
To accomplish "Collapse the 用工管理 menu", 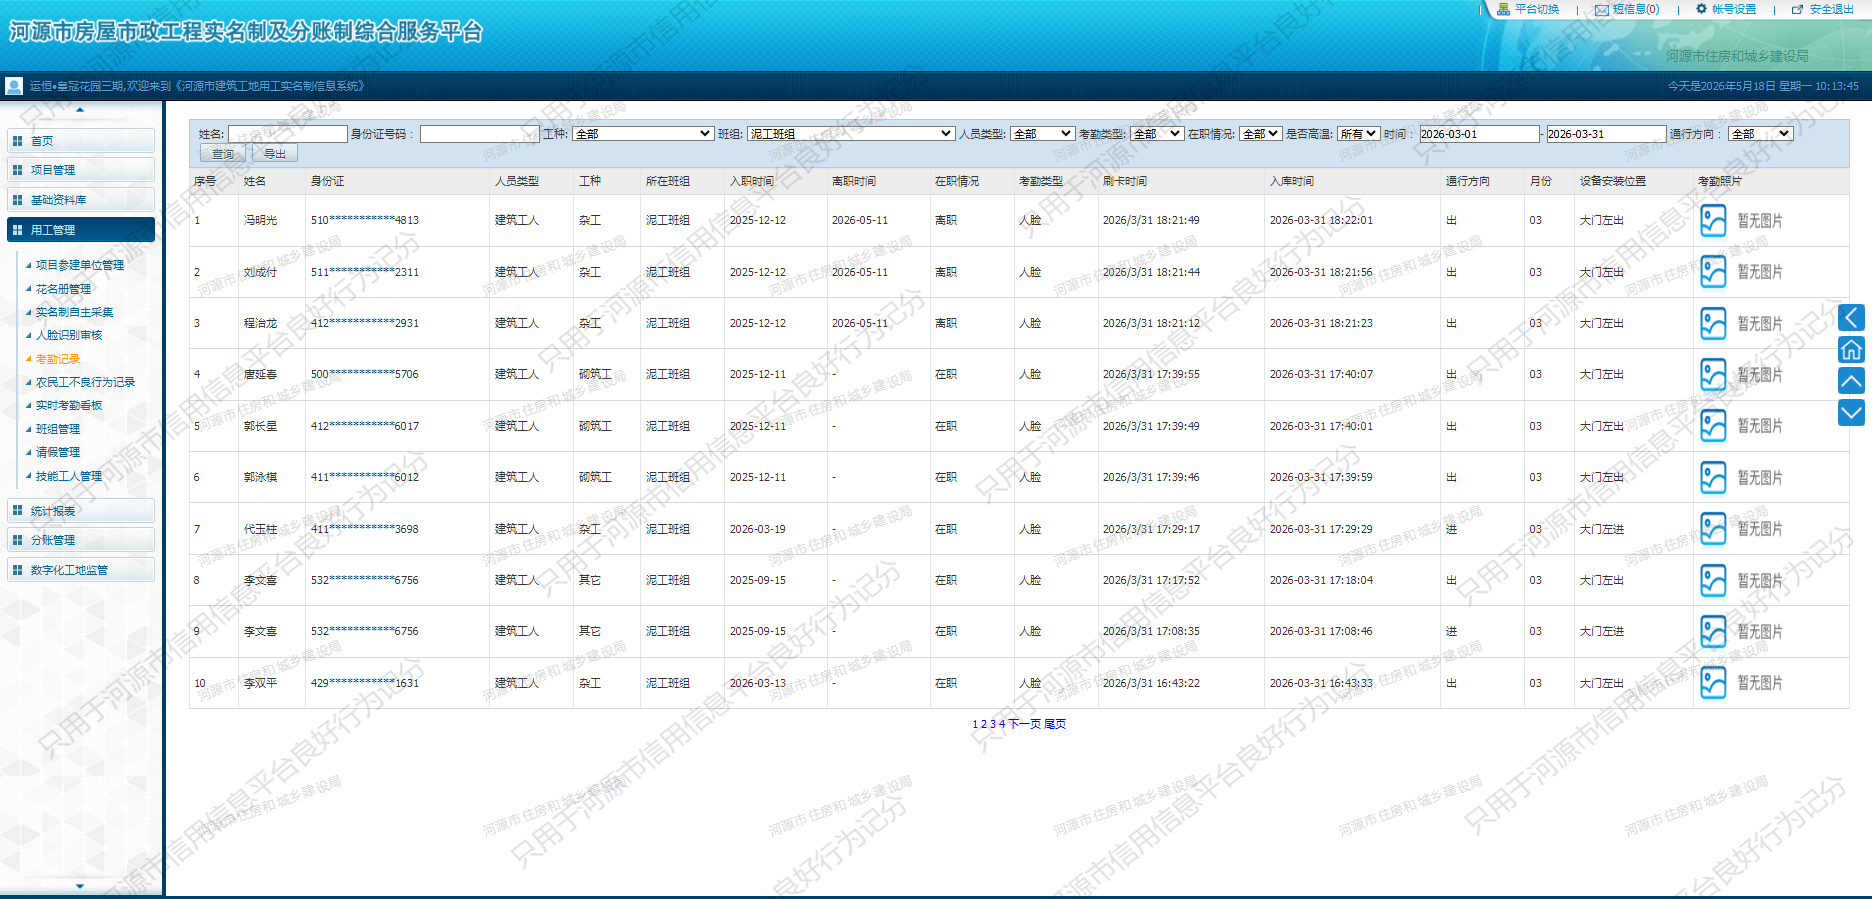I will (81, 230).
